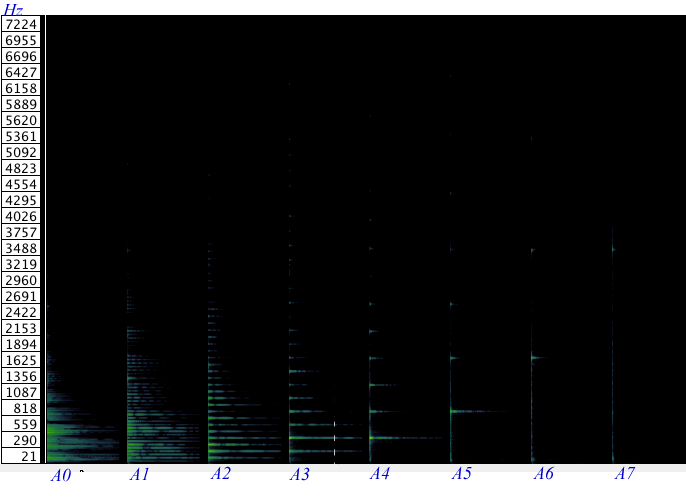Select the 1087 Hz scale box
The height and width of the screenshot is (500, 686).
[x=21, y=392]
